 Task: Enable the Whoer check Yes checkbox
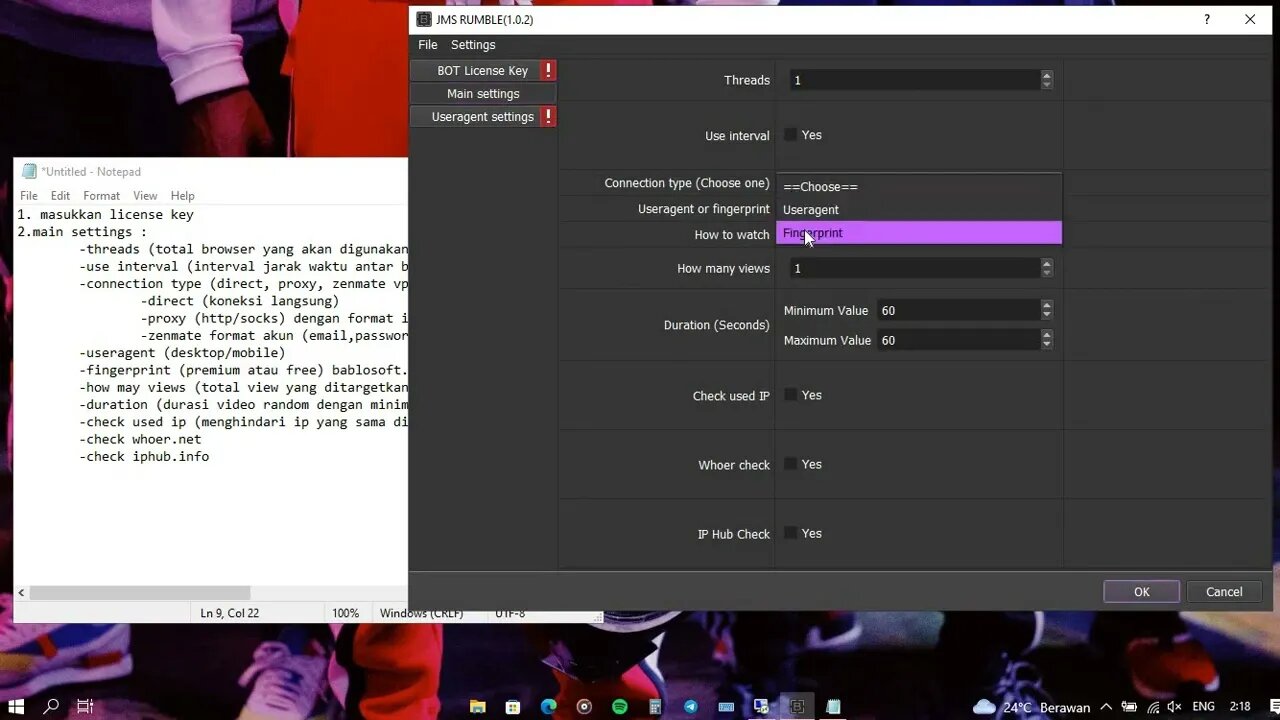click(x=790, y=464)
